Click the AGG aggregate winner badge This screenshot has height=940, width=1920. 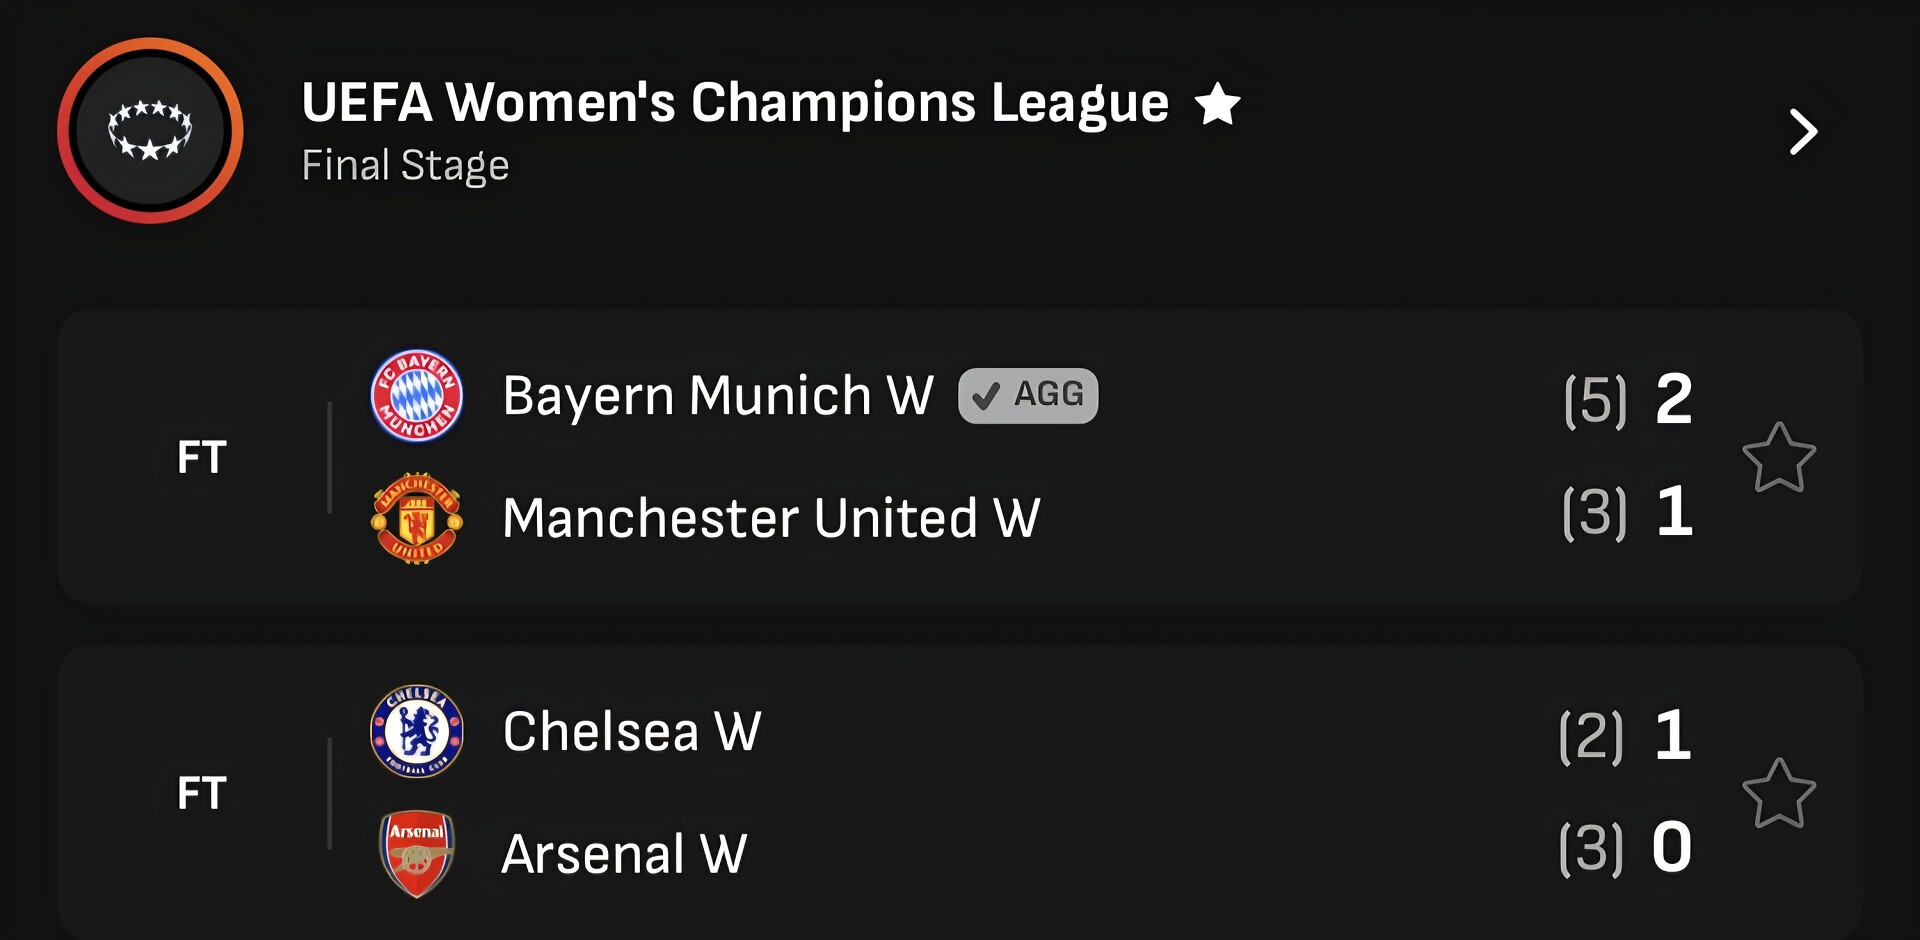click(1028, 396)
